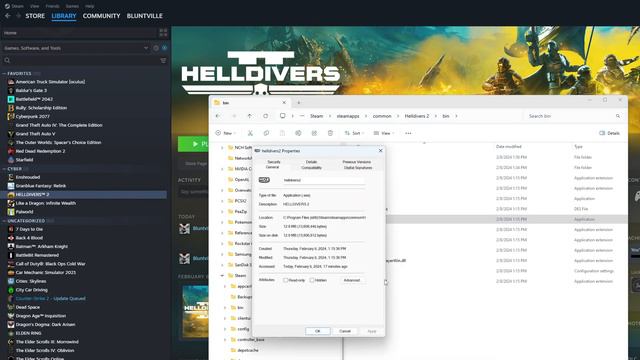Check the Read-only attribute checkbox
This screenshot has width=640, height=360.
click(x=286, y=280)
